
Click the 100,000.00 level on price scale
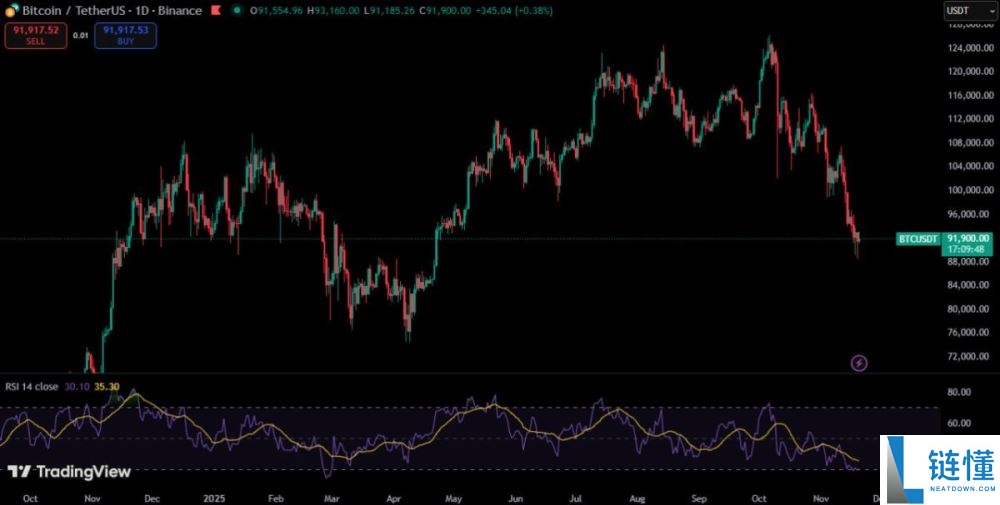coord(970,190)
